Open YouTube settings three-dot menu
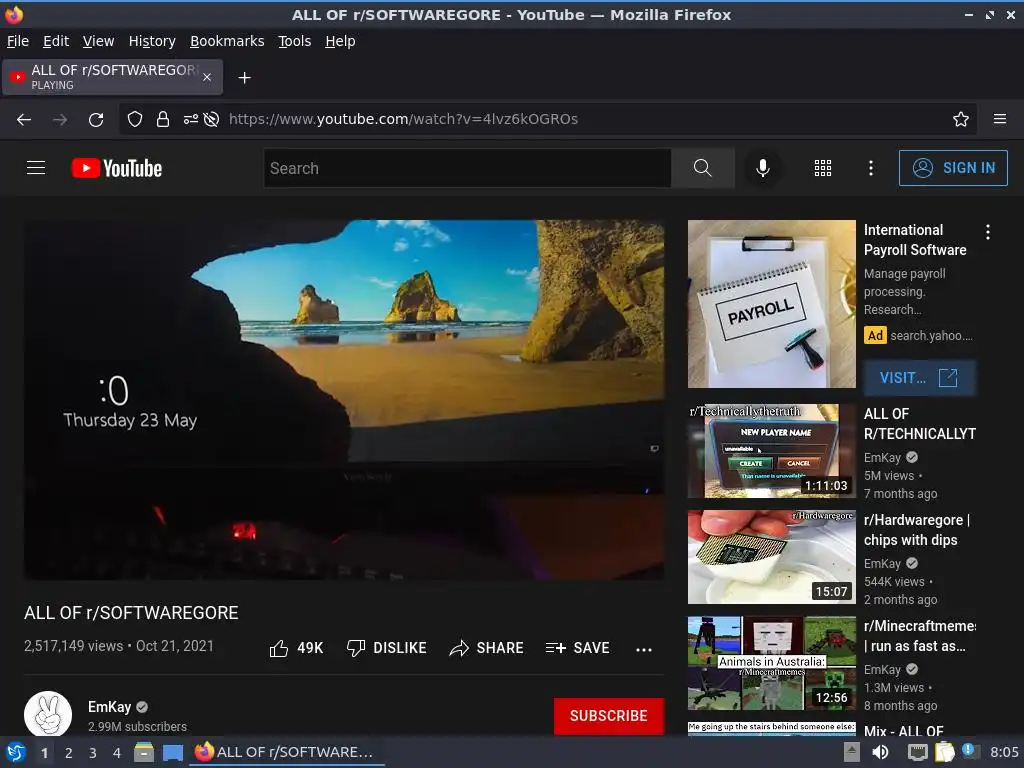Screen dimensions: 1024x768 [871, 168]
